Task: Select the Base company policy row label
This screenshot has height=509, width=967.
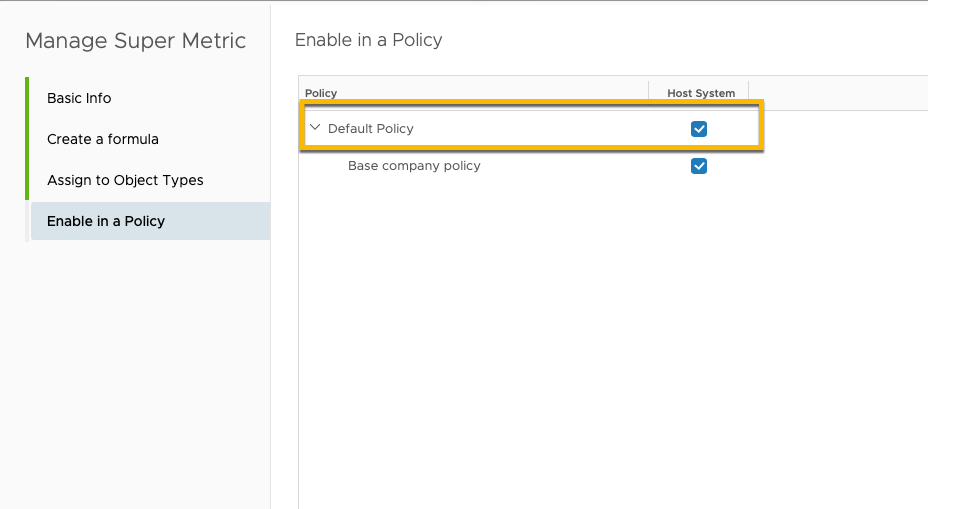Action: (x=414, y=166)
